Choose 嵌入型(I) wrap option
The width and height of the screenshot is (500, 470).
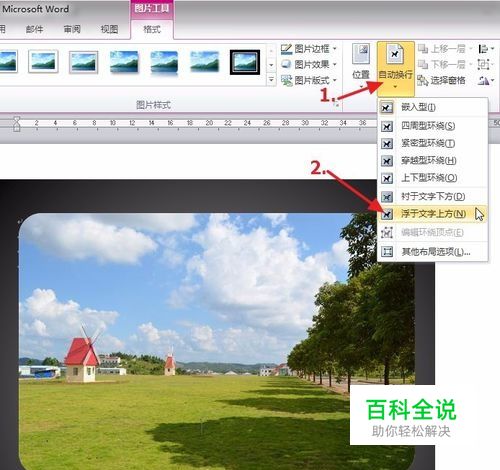pos(432,107)
